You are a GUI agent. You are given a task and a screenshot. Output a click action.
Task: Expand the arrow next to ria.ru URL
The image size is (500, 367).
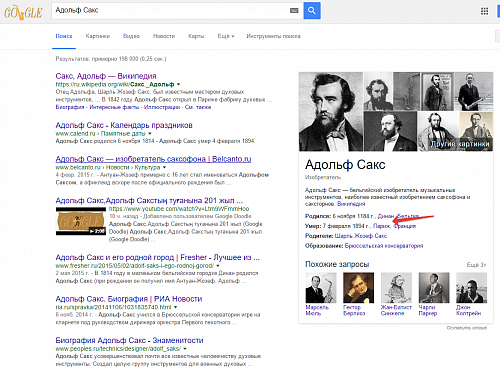(x=176, y=307)
